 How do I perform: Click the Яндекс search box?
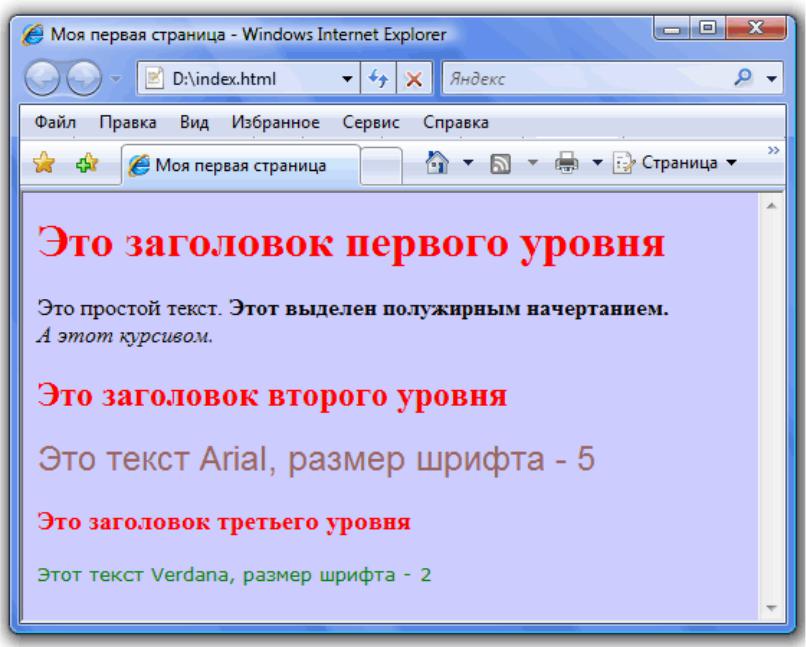[x=586, y=79]
